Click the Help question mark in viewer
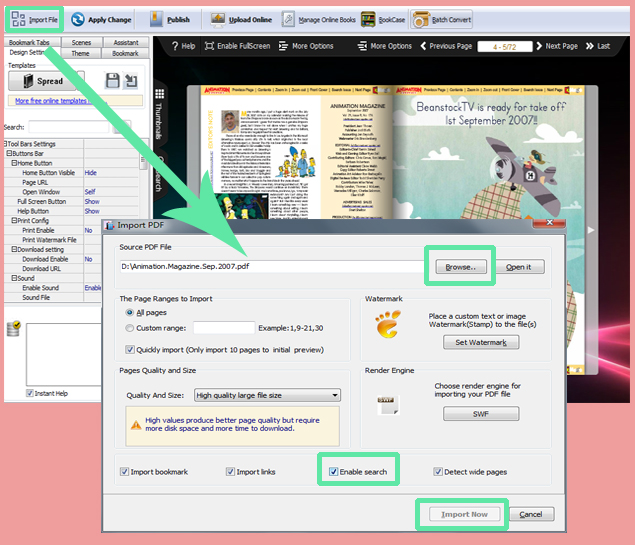This screenshot has width=635, height=545. 175,46
